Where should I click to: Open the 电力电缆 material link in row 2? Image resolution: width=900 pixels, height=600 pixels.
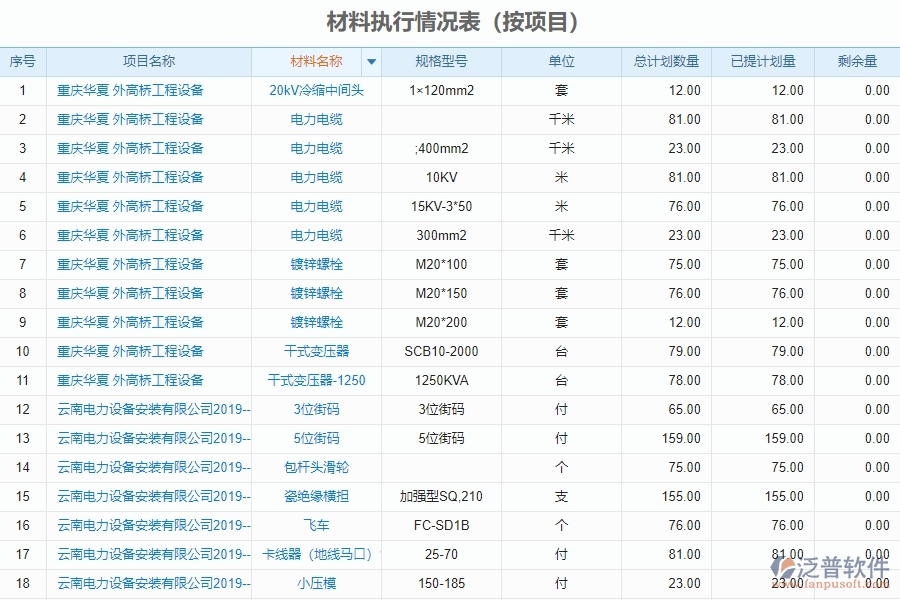(x=313, y=119)
